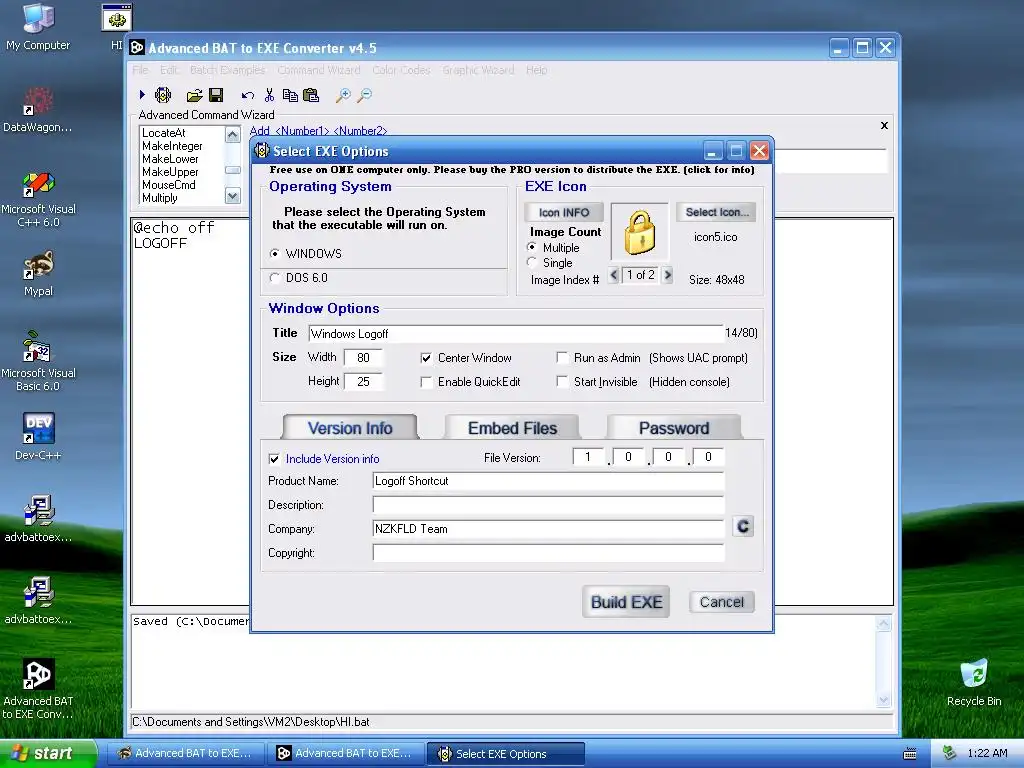Enable the Start Invisible checkbox
This screenshot has width=1024, height=768.
coord(562,381)
